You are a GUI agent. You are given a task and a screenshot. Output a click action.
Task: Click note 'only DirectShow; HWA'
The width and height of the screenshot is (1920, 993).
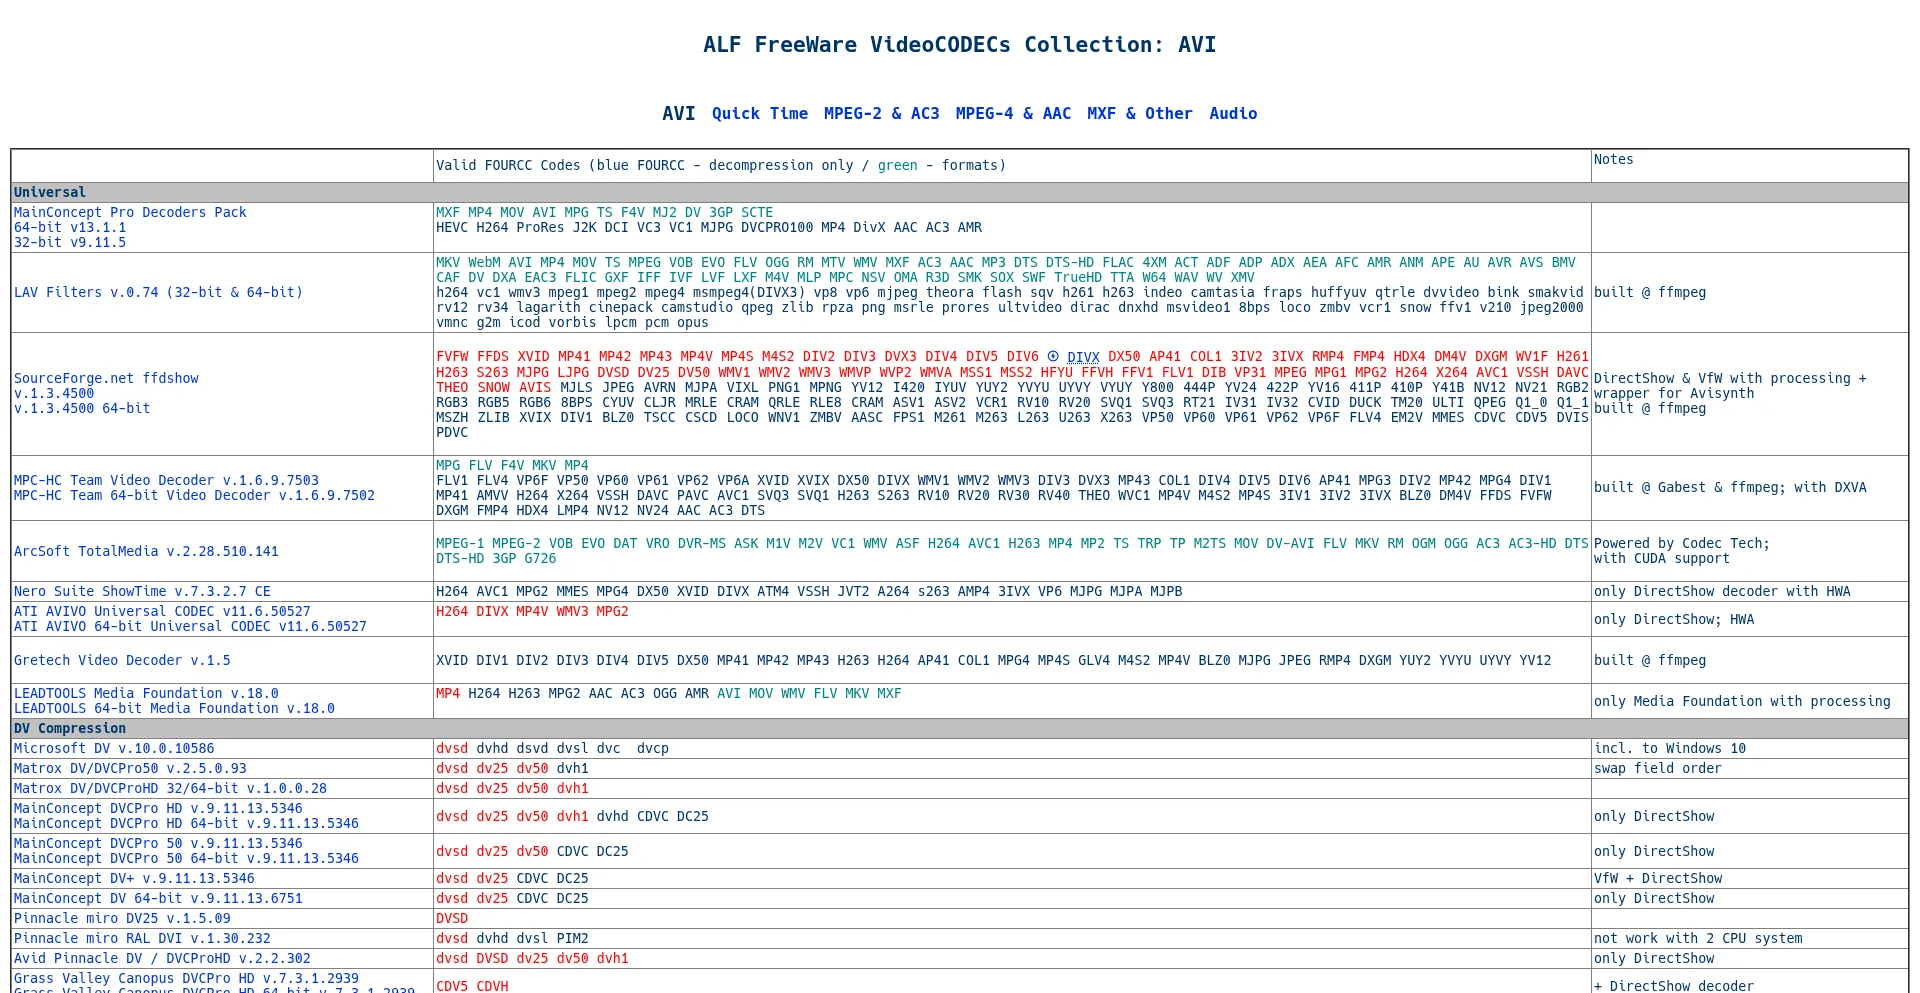[x=1674, y=619]
